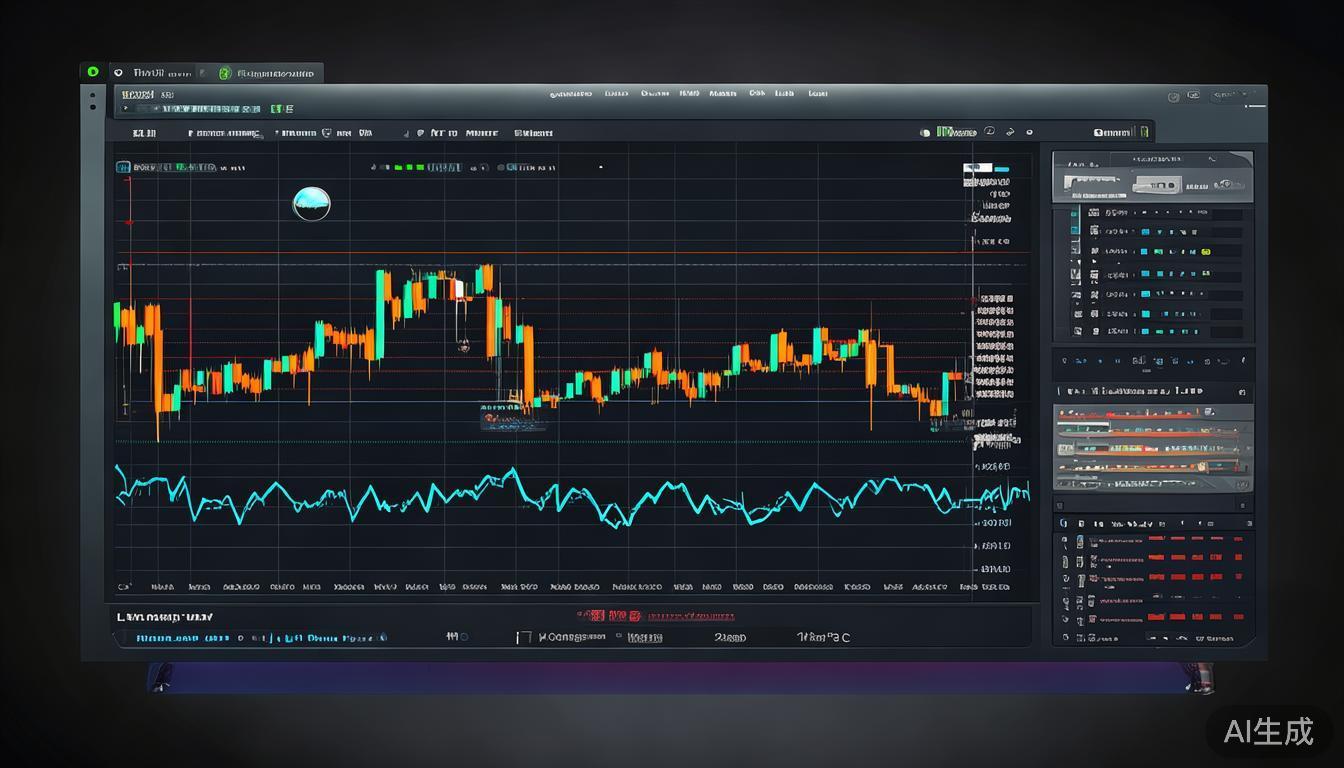Toggle the last row checkbox in the right watchlist panel

pos(1077,330)
